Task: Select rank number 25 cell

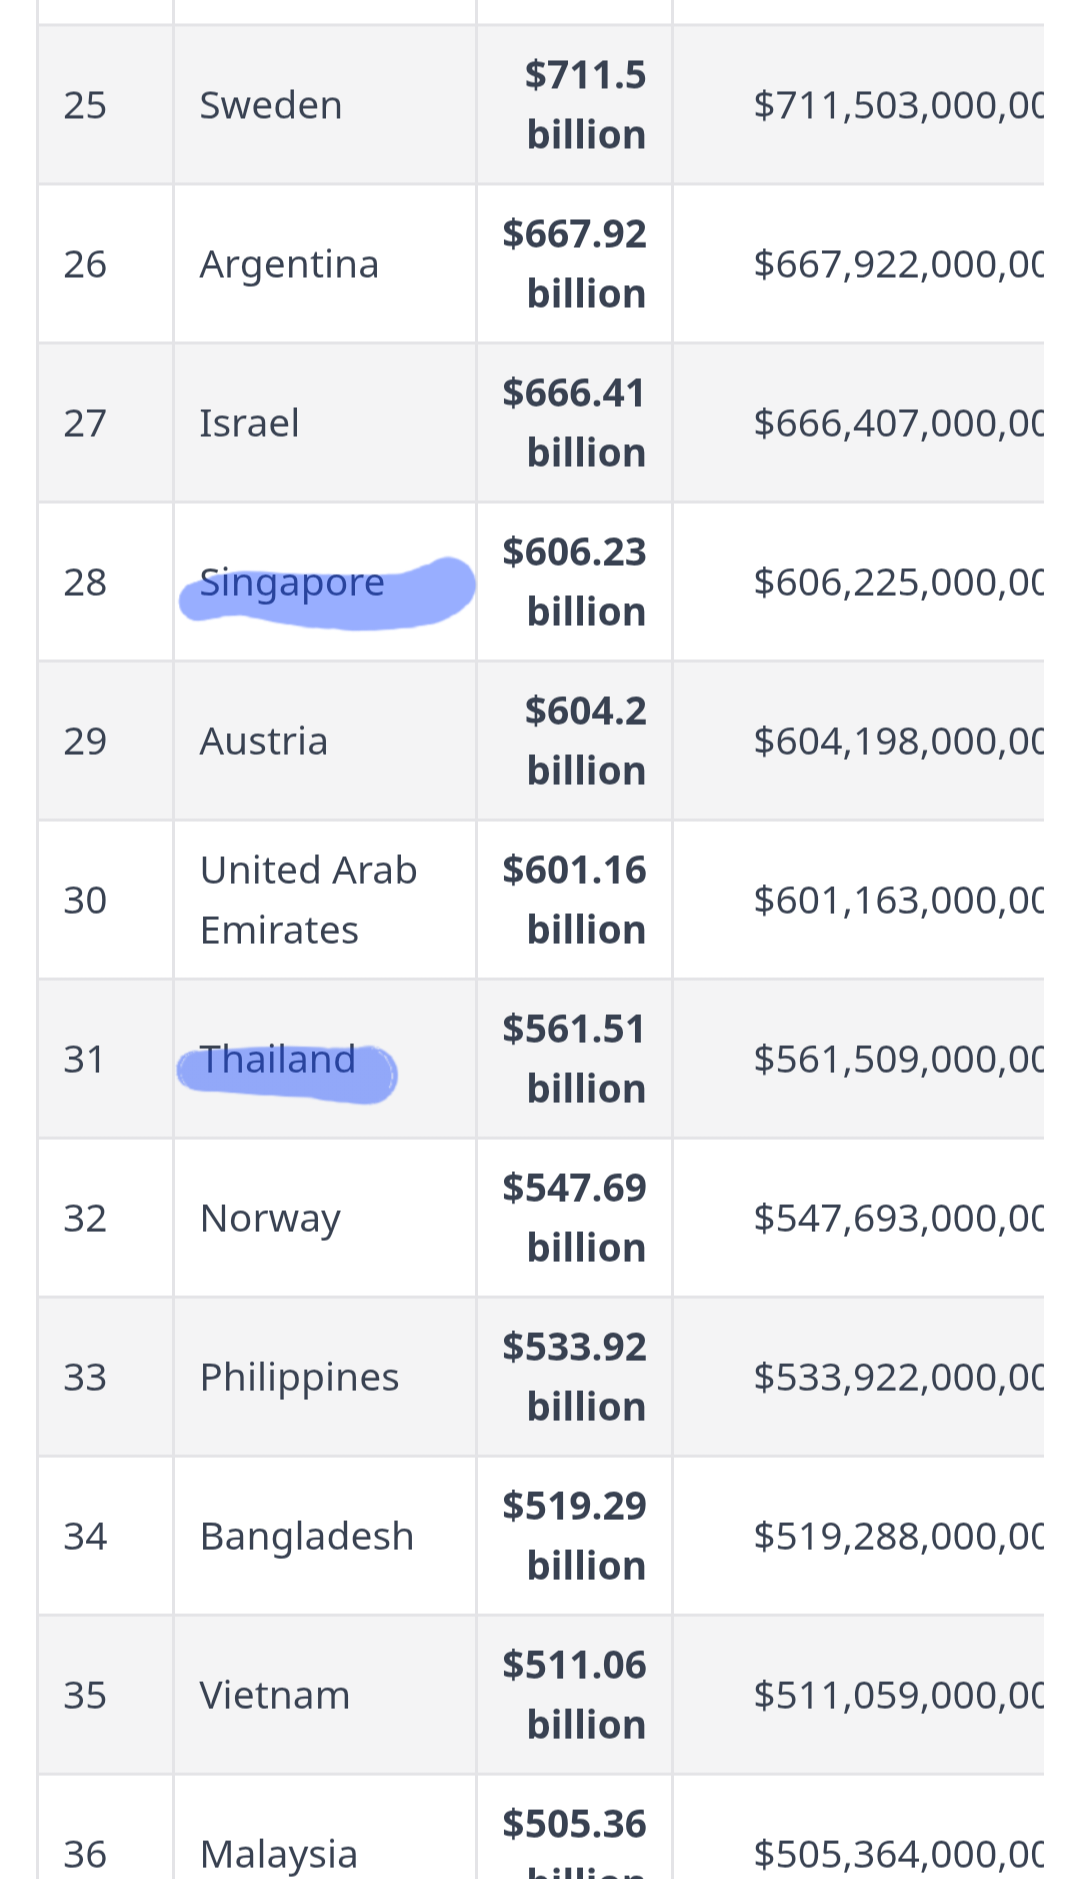Action: click(x=105, y=105)
